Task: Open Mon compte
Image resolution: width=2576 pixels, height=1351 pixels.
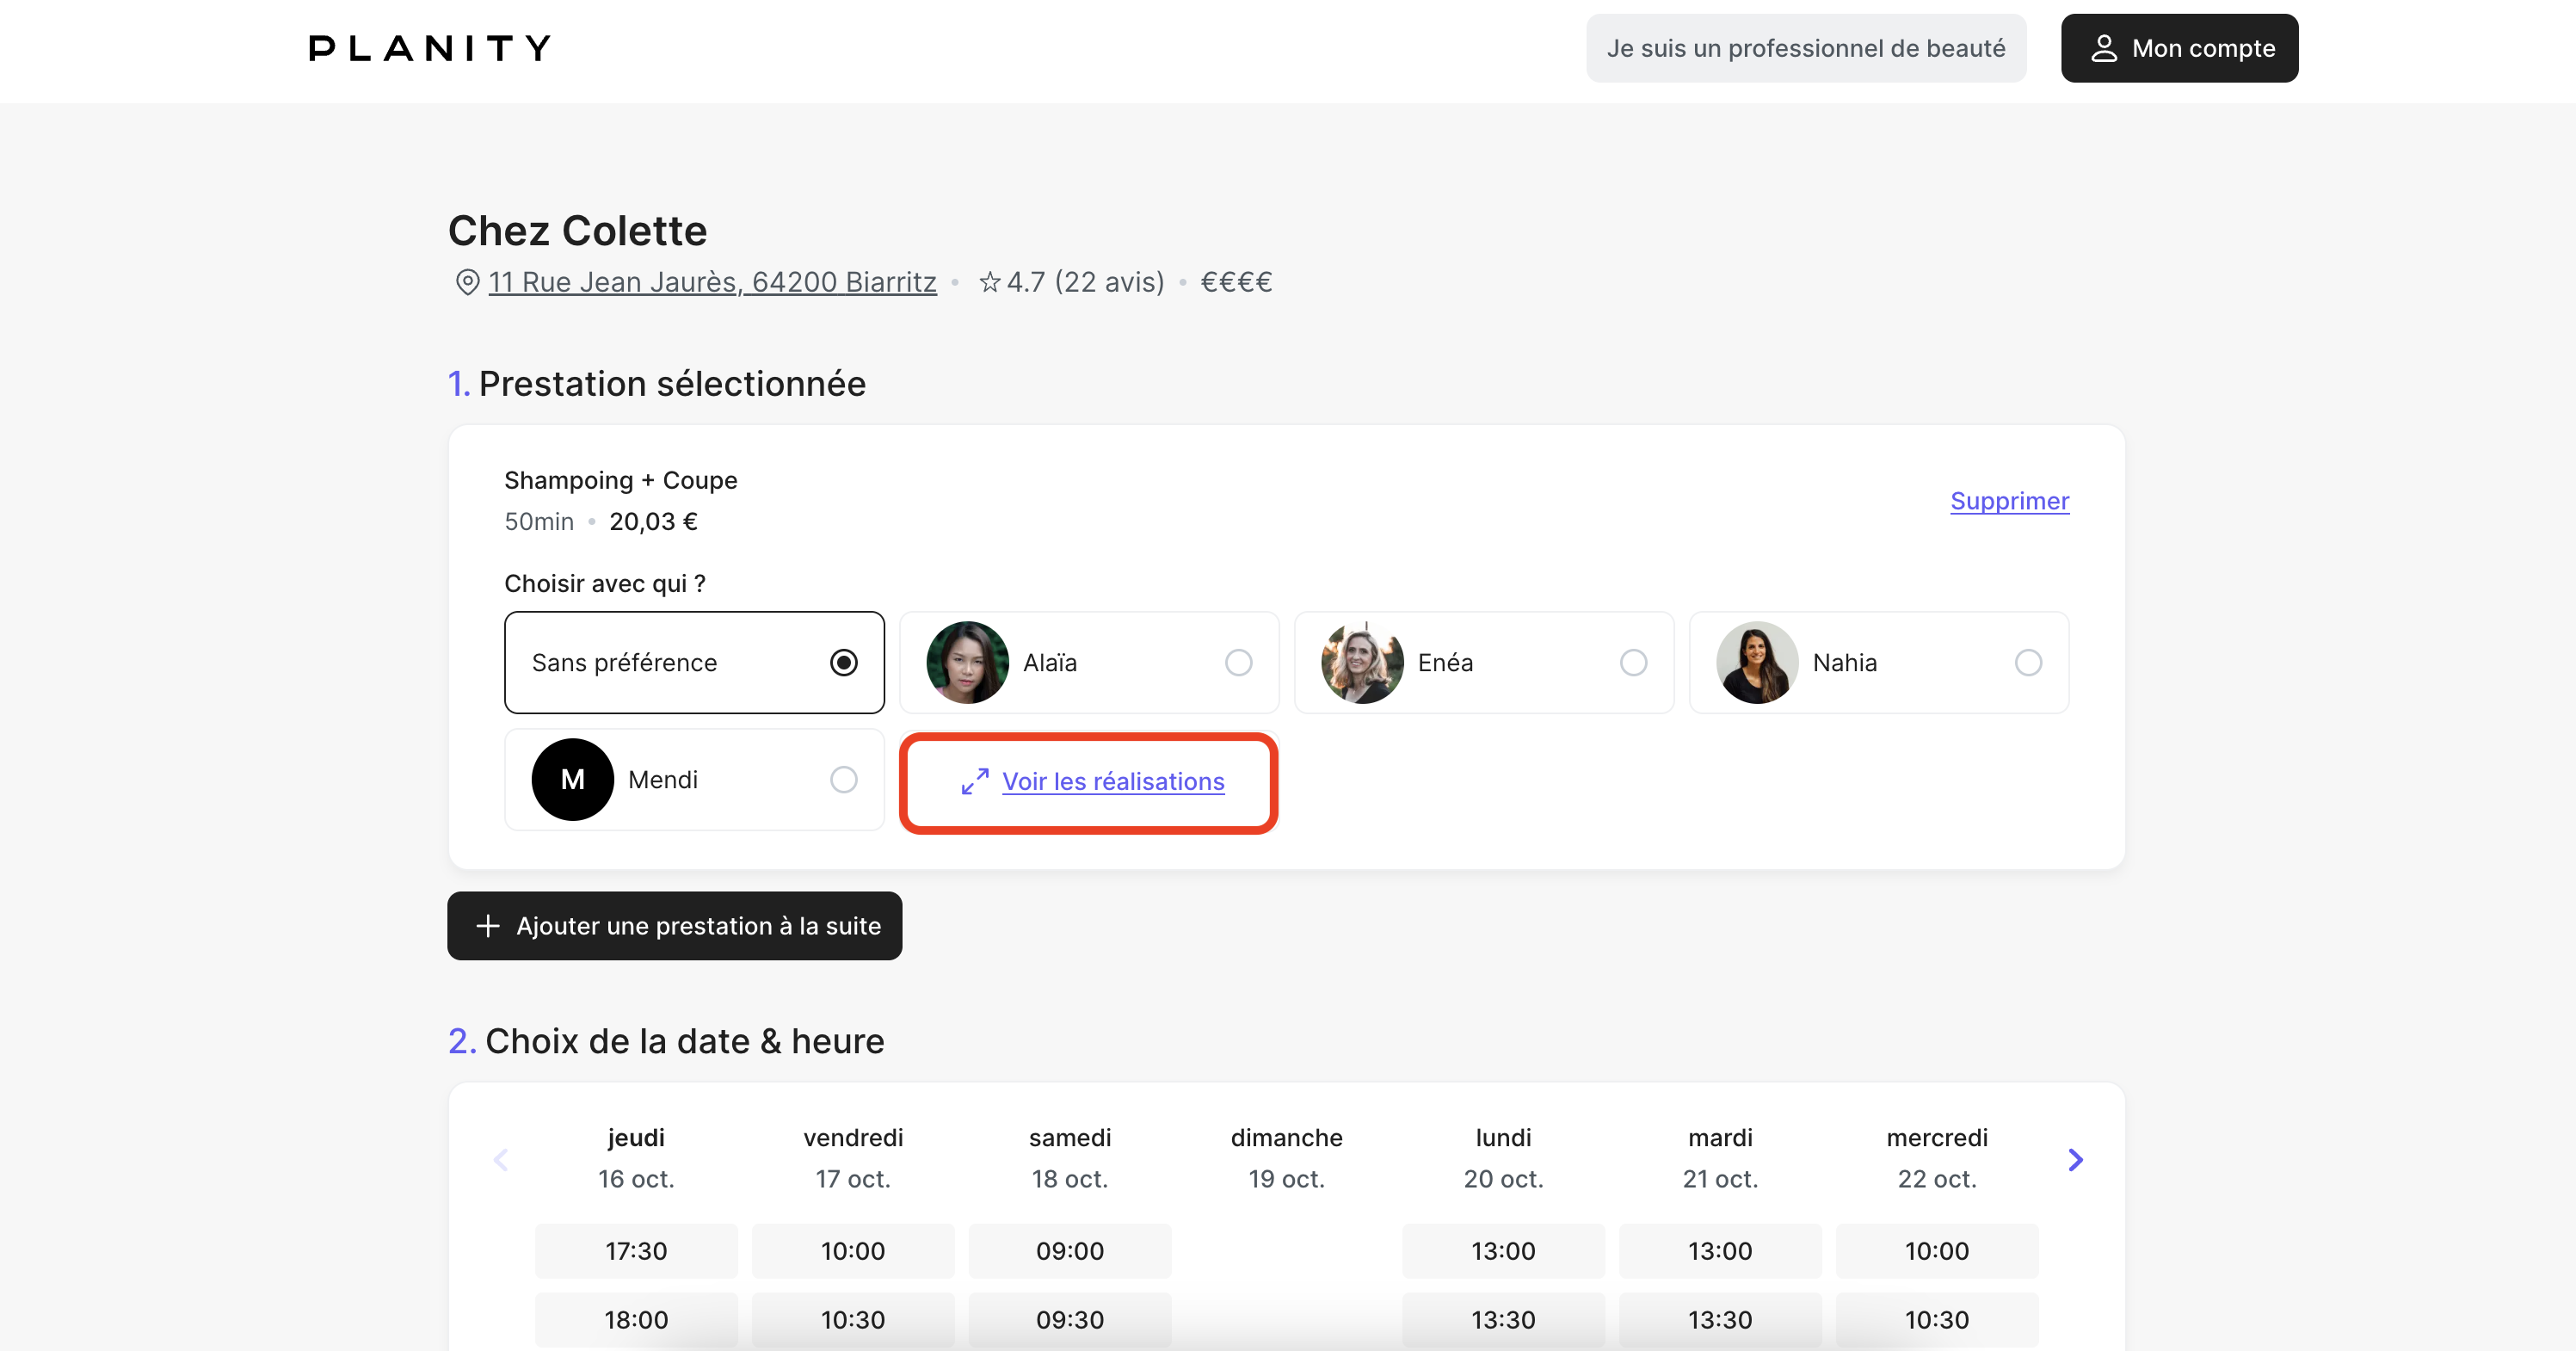Action: click(x=2179, y=48)
